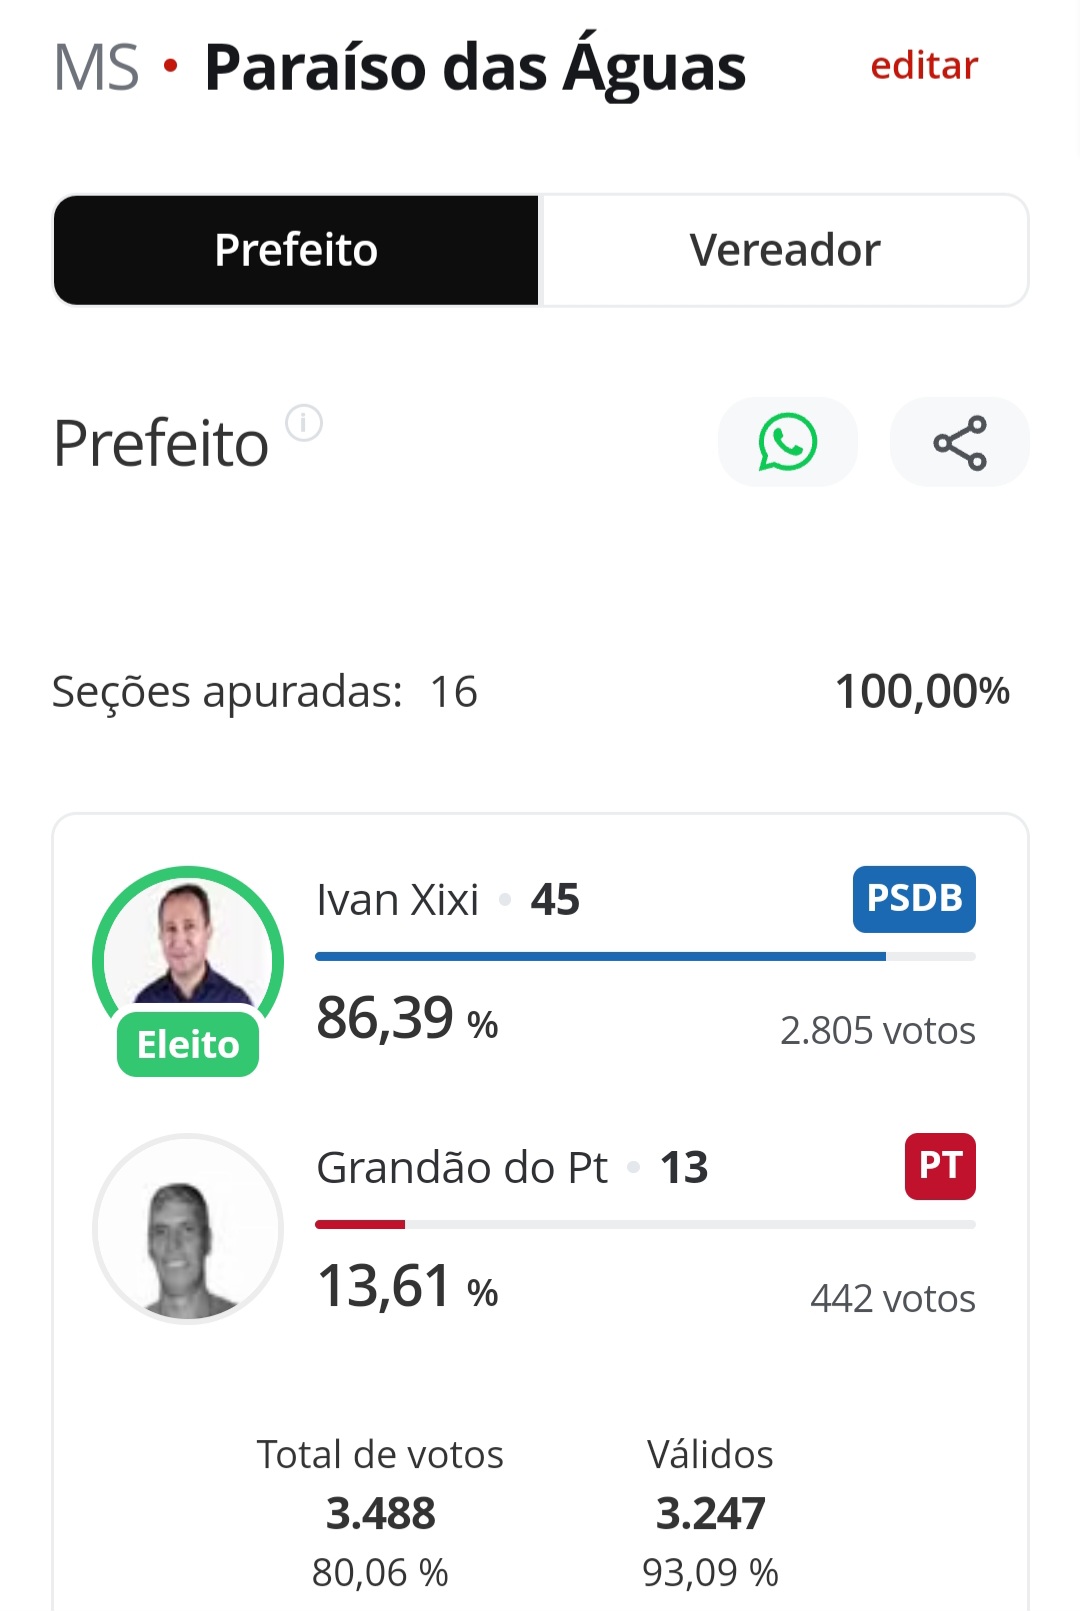Select candidate name Grandão do Pt
This screenshot has height=1611, width=1080.
point(462,1168)
